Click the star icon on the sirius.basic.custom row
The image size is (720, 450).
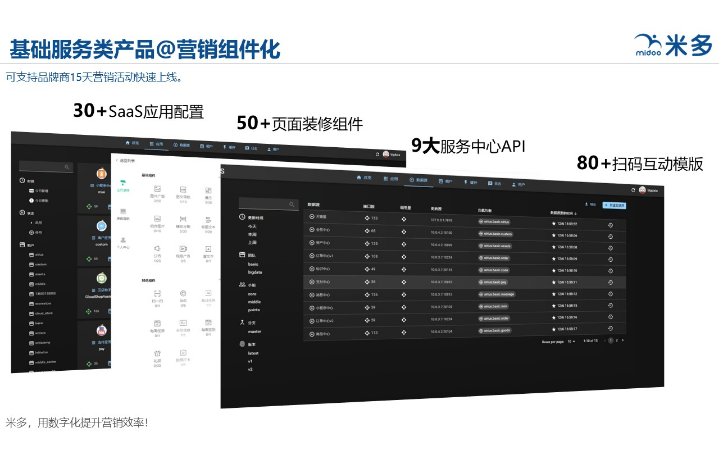[553, 236]
